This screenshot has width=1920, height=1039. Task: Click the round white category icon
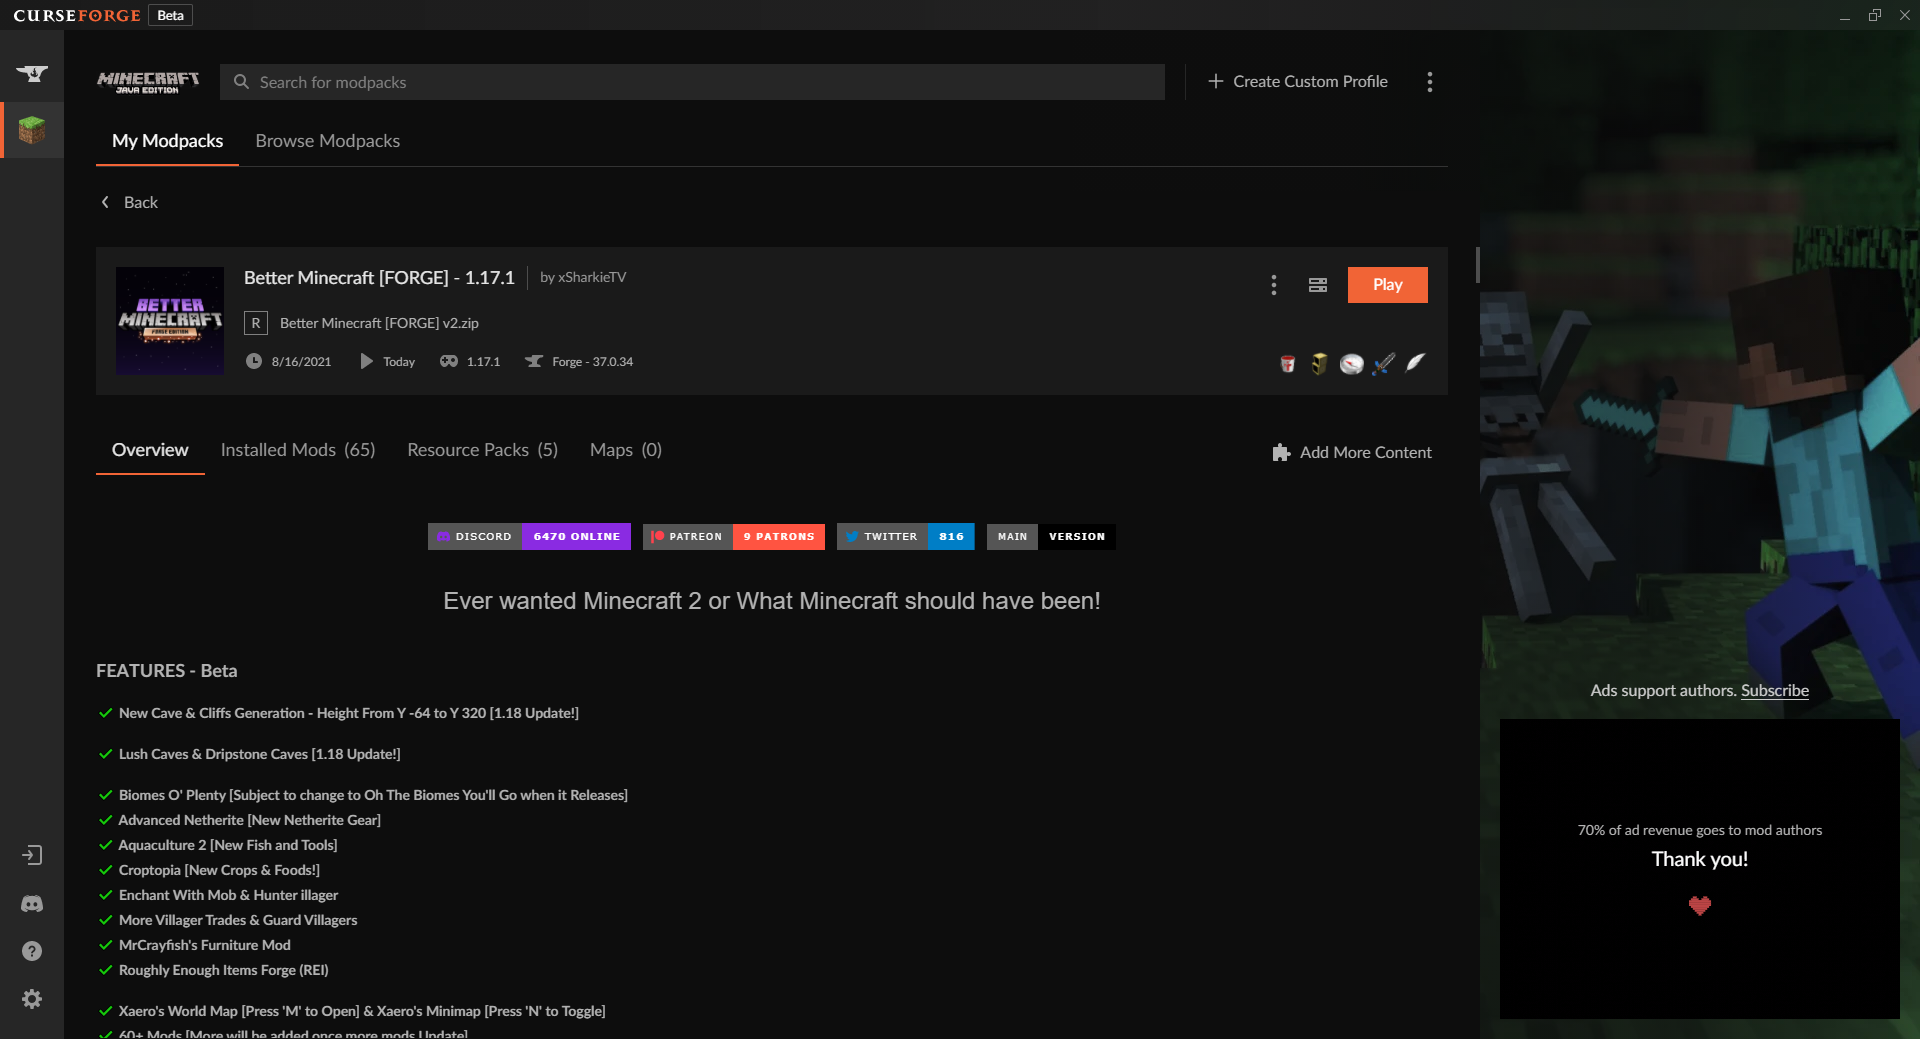pos(1352,364)
